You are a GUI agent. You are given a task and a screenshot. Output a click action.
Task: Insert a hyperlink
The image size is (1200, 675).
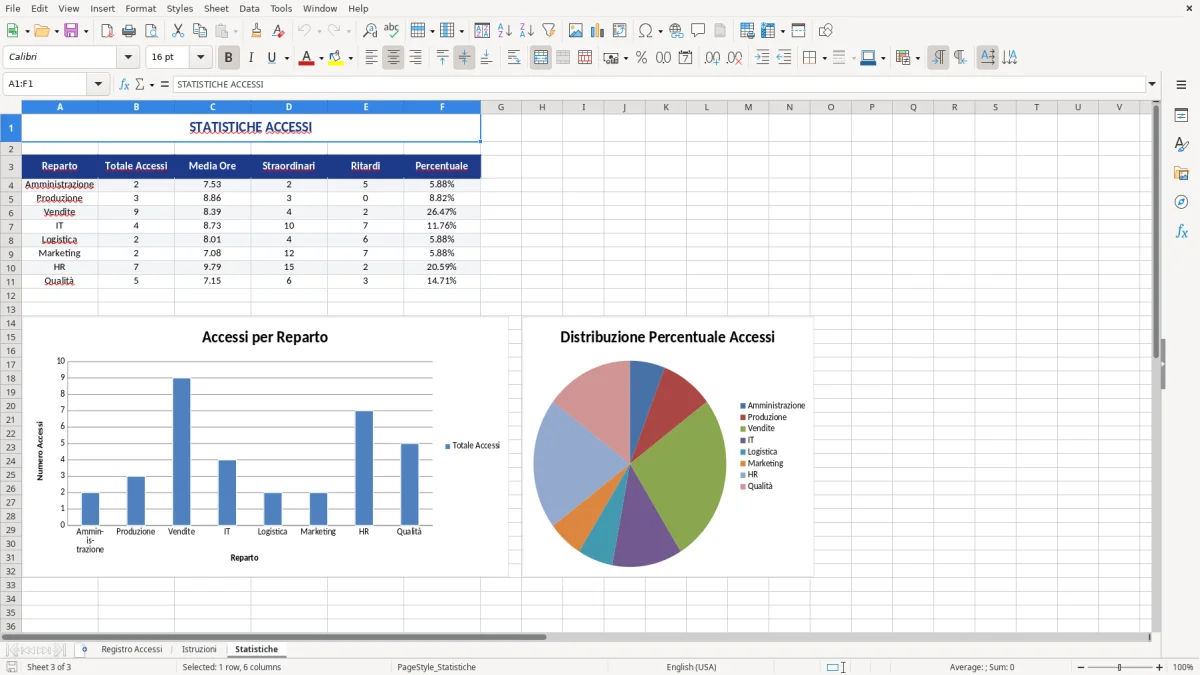tap(676, 30)
